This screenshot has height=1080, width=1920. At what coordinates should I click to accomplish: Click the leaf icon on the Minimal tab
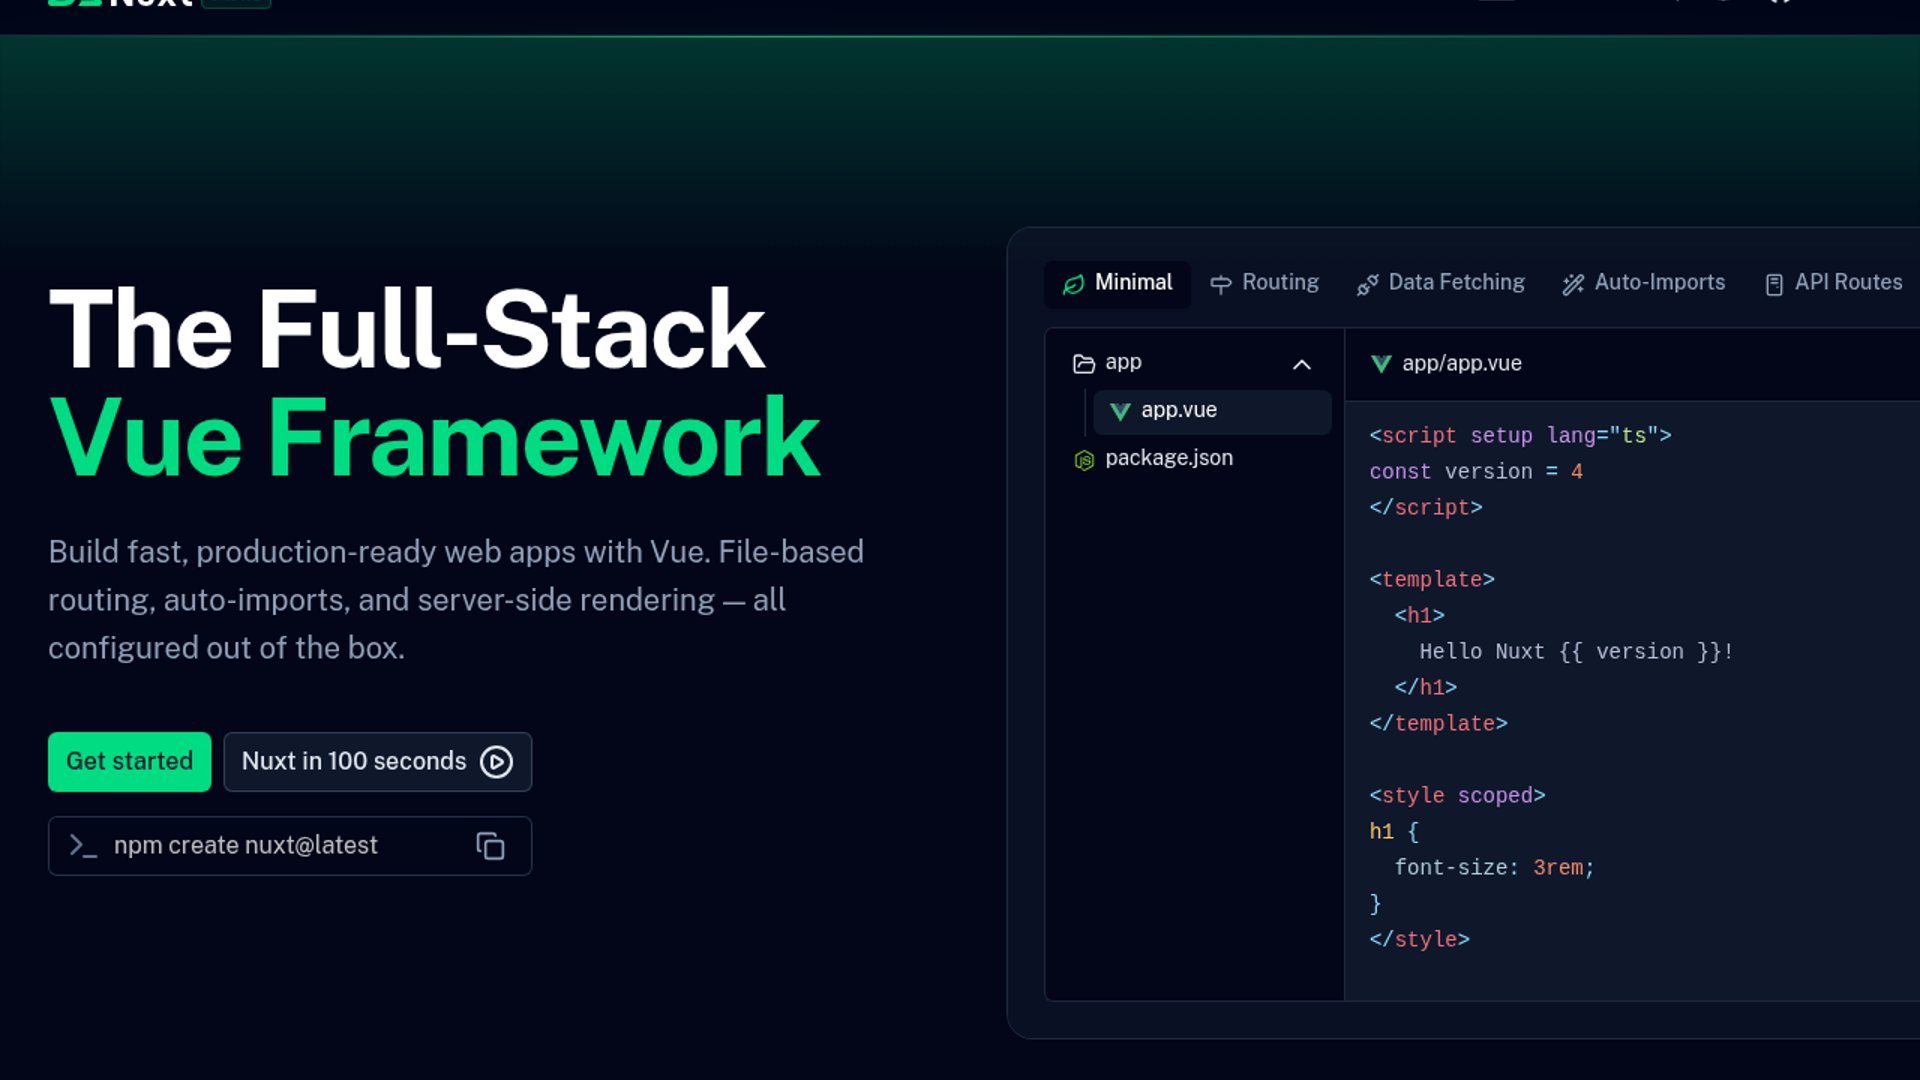[1073, 285]
